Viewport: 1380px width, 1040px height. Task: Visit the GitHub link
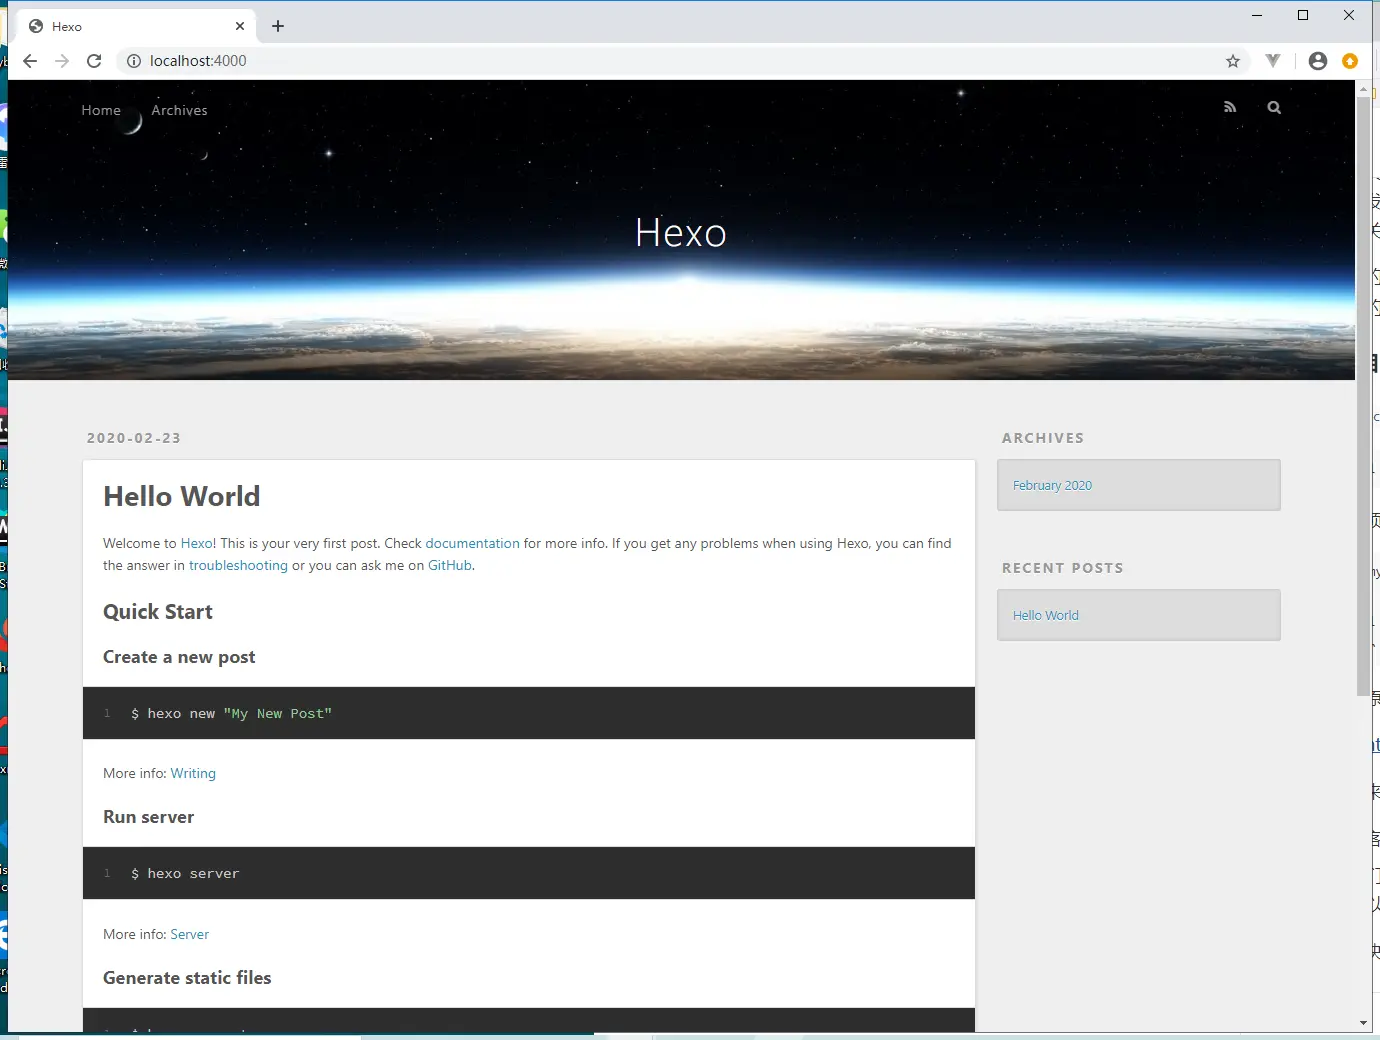tap(450, 565)
